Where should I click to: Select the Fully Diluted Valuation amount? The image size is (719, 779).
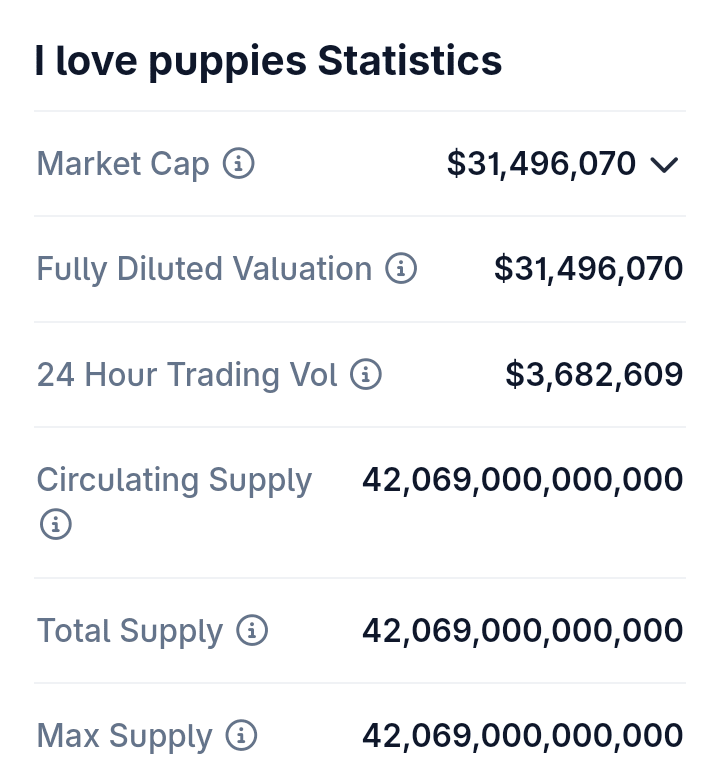pos(588,268)
